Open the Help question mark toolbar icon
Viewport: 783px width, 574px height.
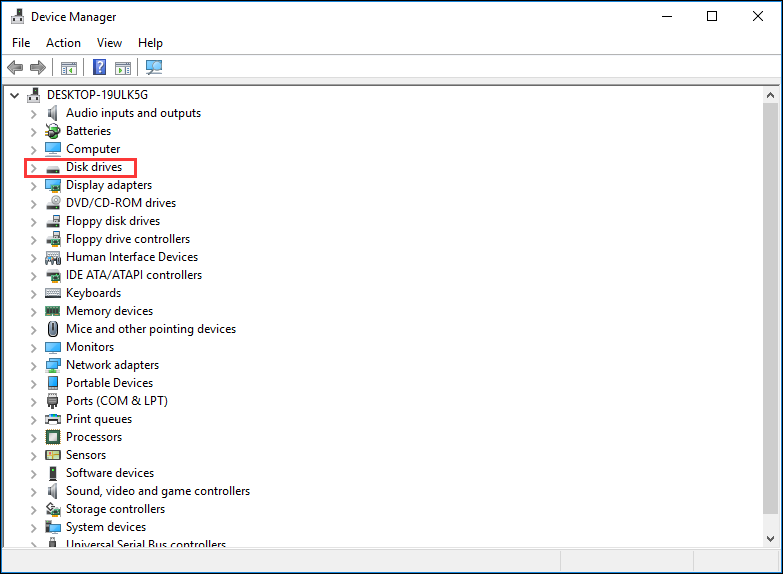[99, 67]
